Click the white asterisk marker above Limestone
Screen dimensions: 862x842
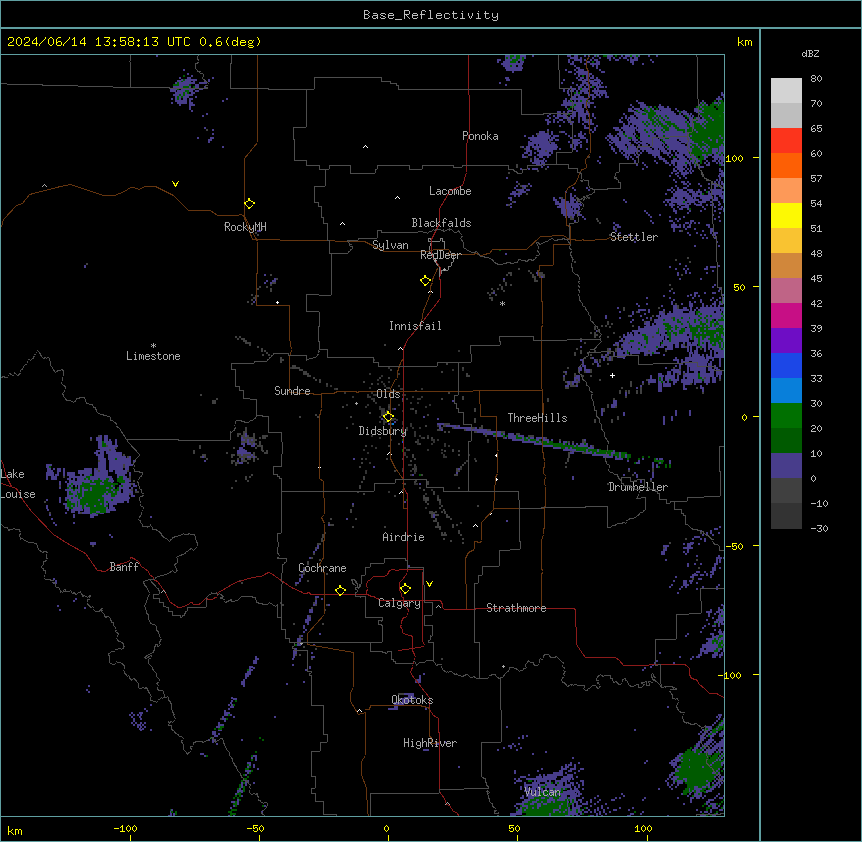[153, 346]
